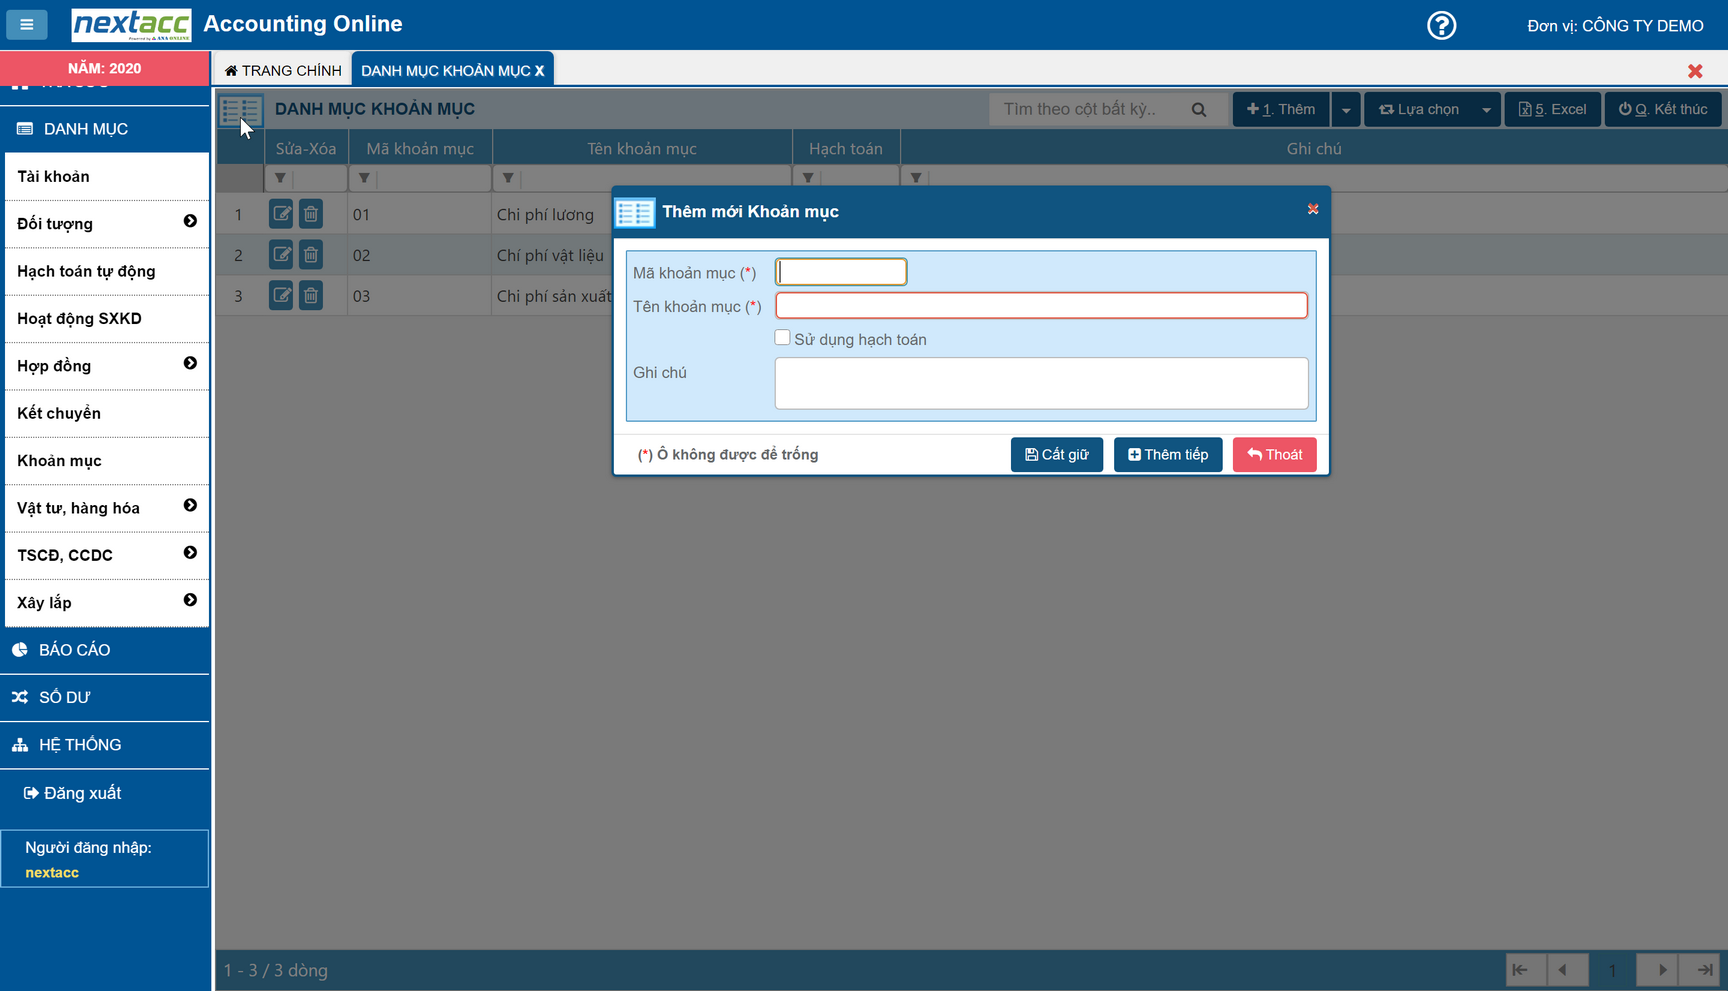
Task: Open the dropdown arrow beside Thêm
Action: click(1346, 110)
